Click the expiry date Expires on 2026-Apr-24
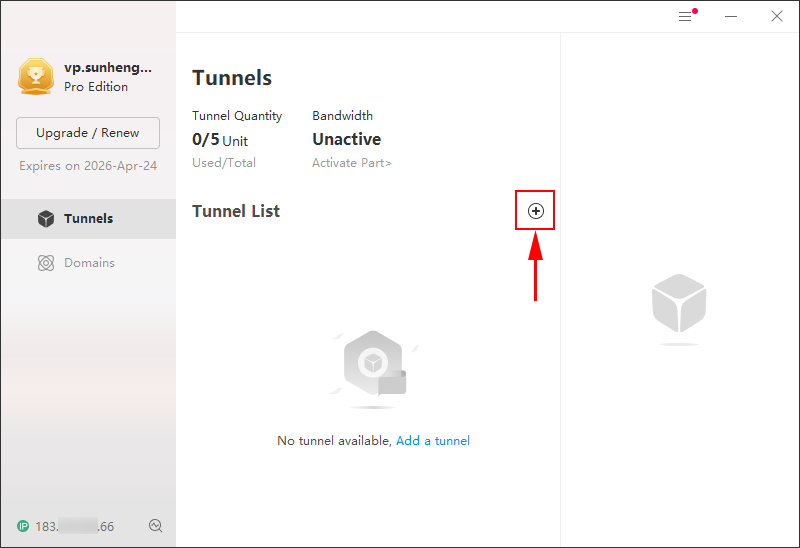The height and width of the screenshot is (548, 800). pos(88,166)
